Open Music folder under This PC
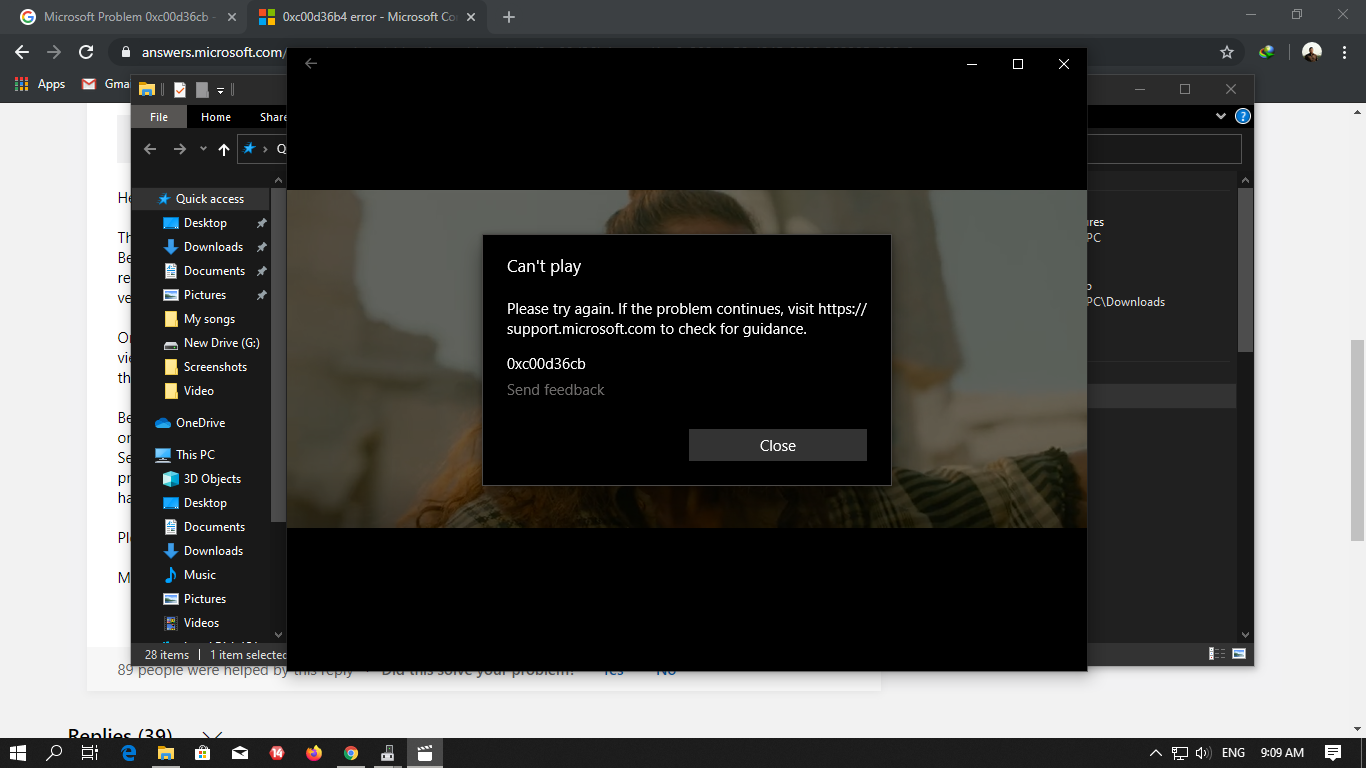Screen dimensions: 1366x768 tap(199, 575)
